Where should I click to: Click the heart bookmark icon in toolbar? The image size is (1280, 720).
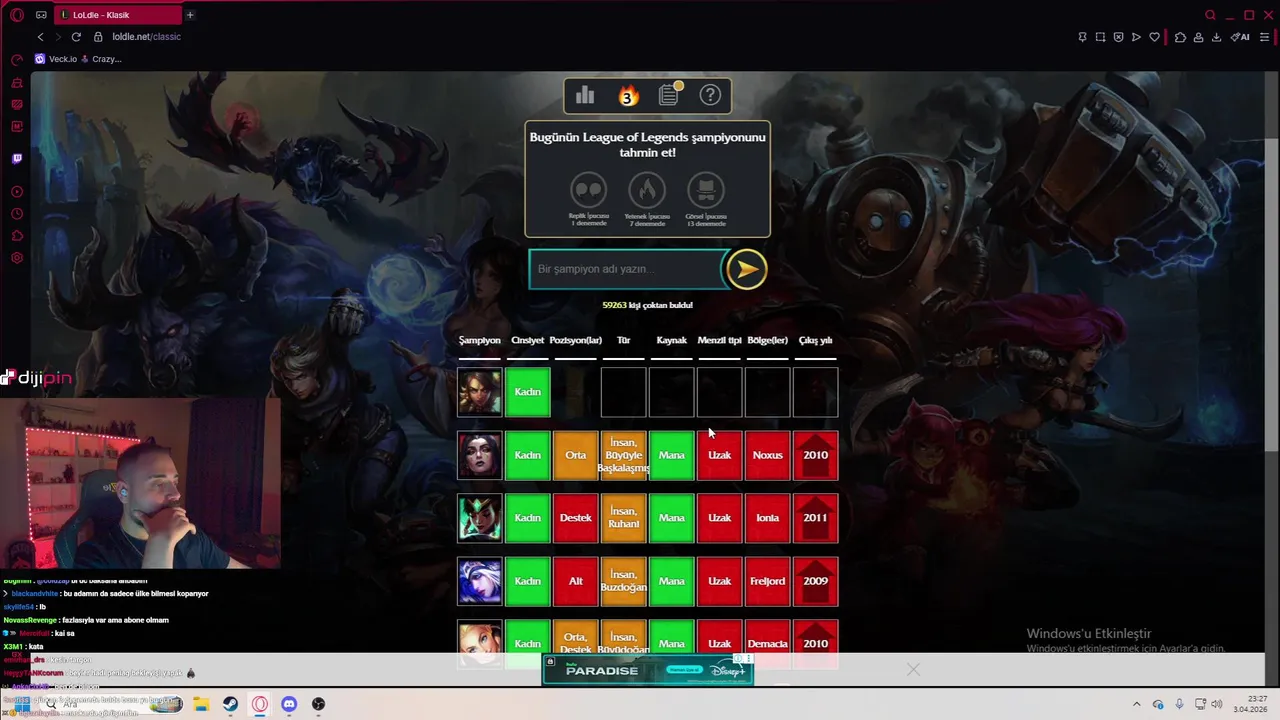[x=1154, y=37]
